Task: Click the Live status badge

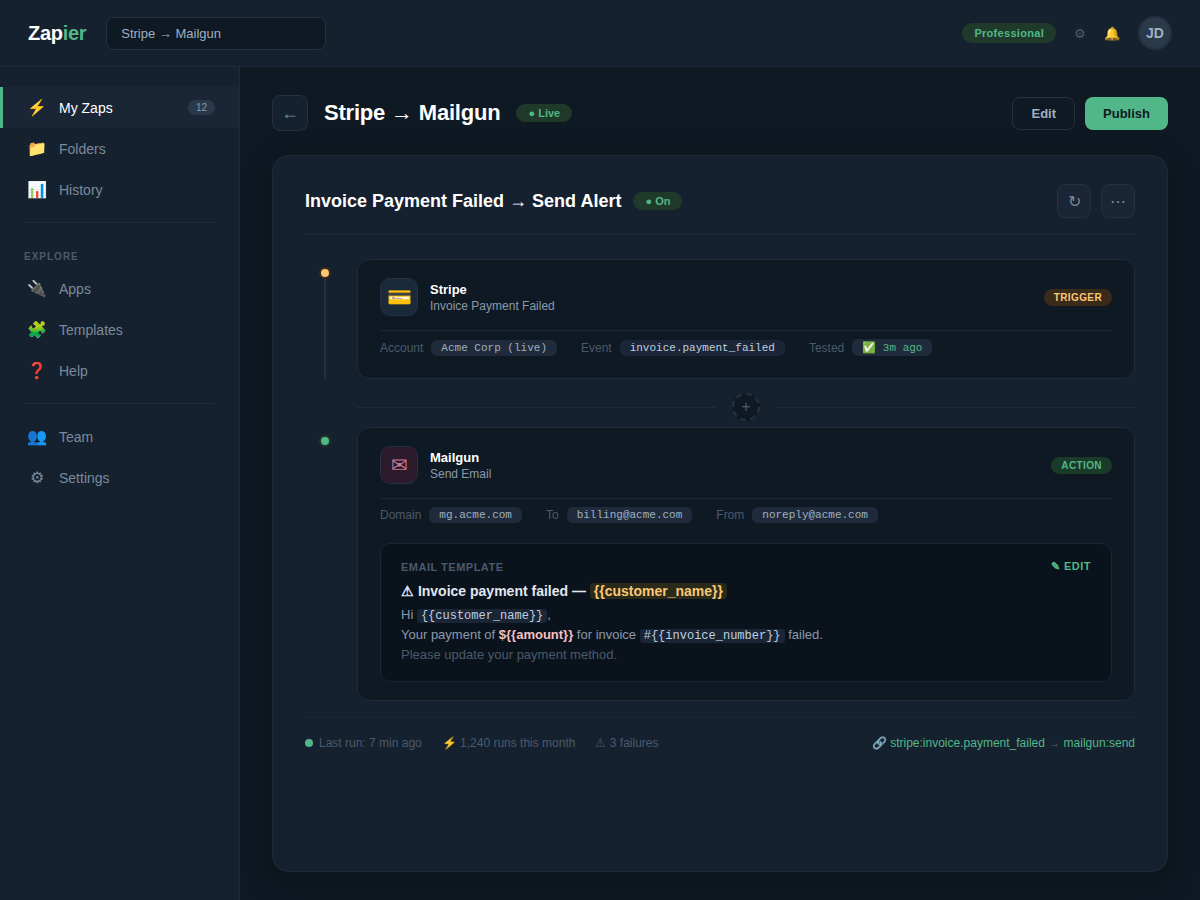Action: (x=544, y=113)
